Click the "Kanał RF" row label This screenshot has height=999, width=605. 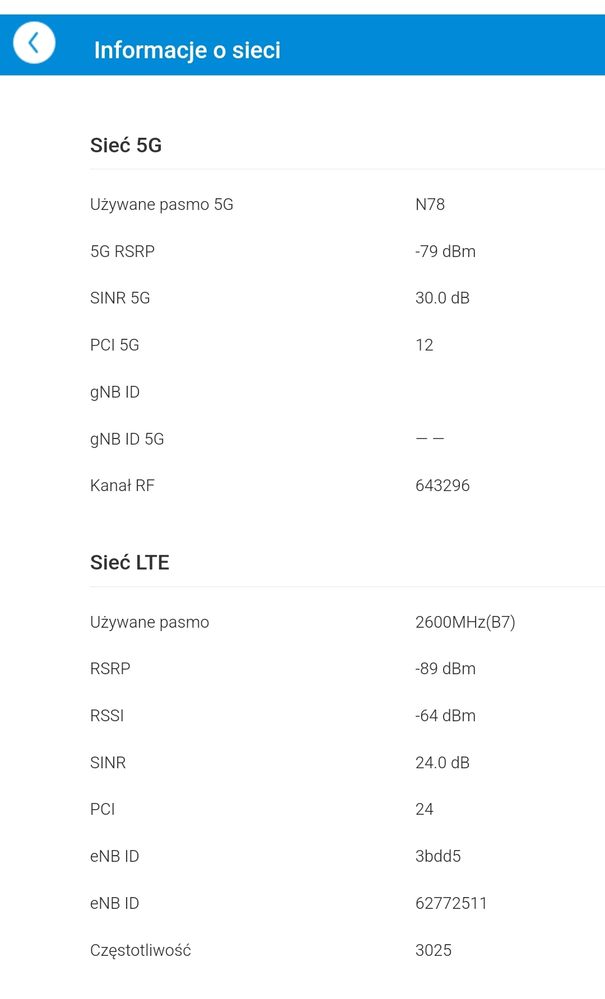click(x=122, y=486)
